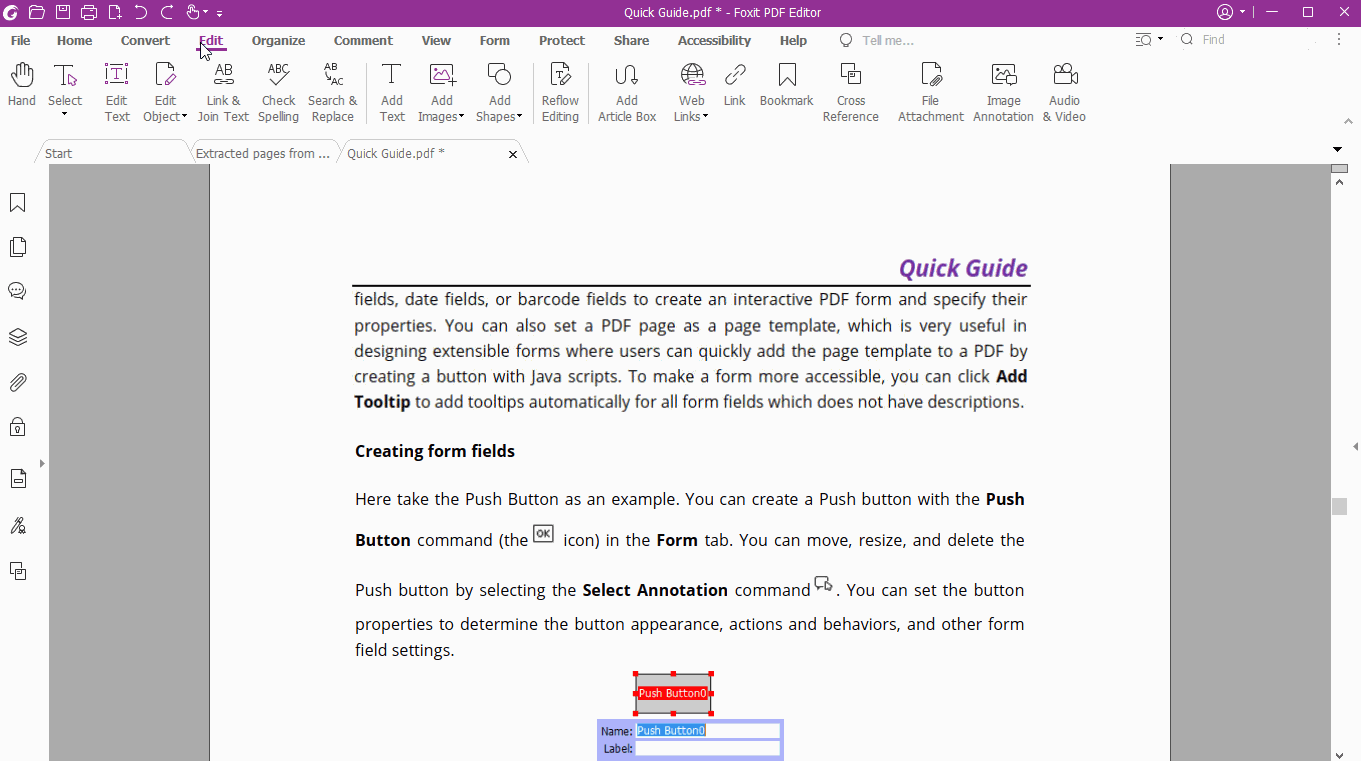1361x761 pixels.
Task: Open the File menu
Action: click(x=20, y=41)
